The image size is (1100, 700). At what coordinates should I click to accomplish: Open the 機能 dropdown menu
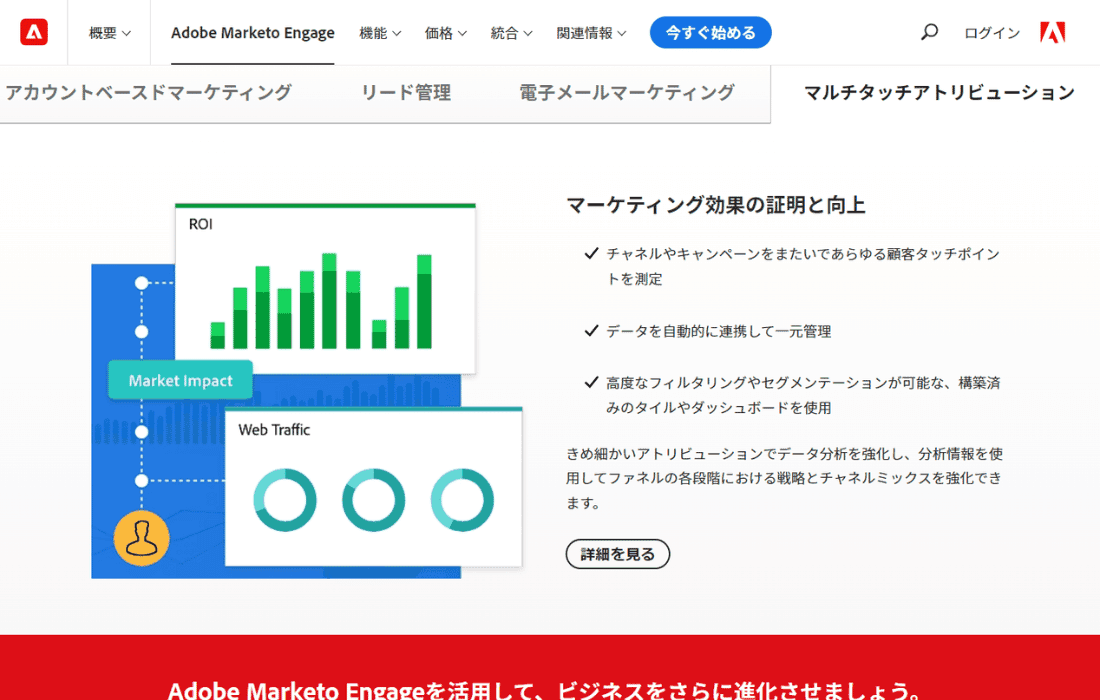pyautogui.click(x=380, y=33)
